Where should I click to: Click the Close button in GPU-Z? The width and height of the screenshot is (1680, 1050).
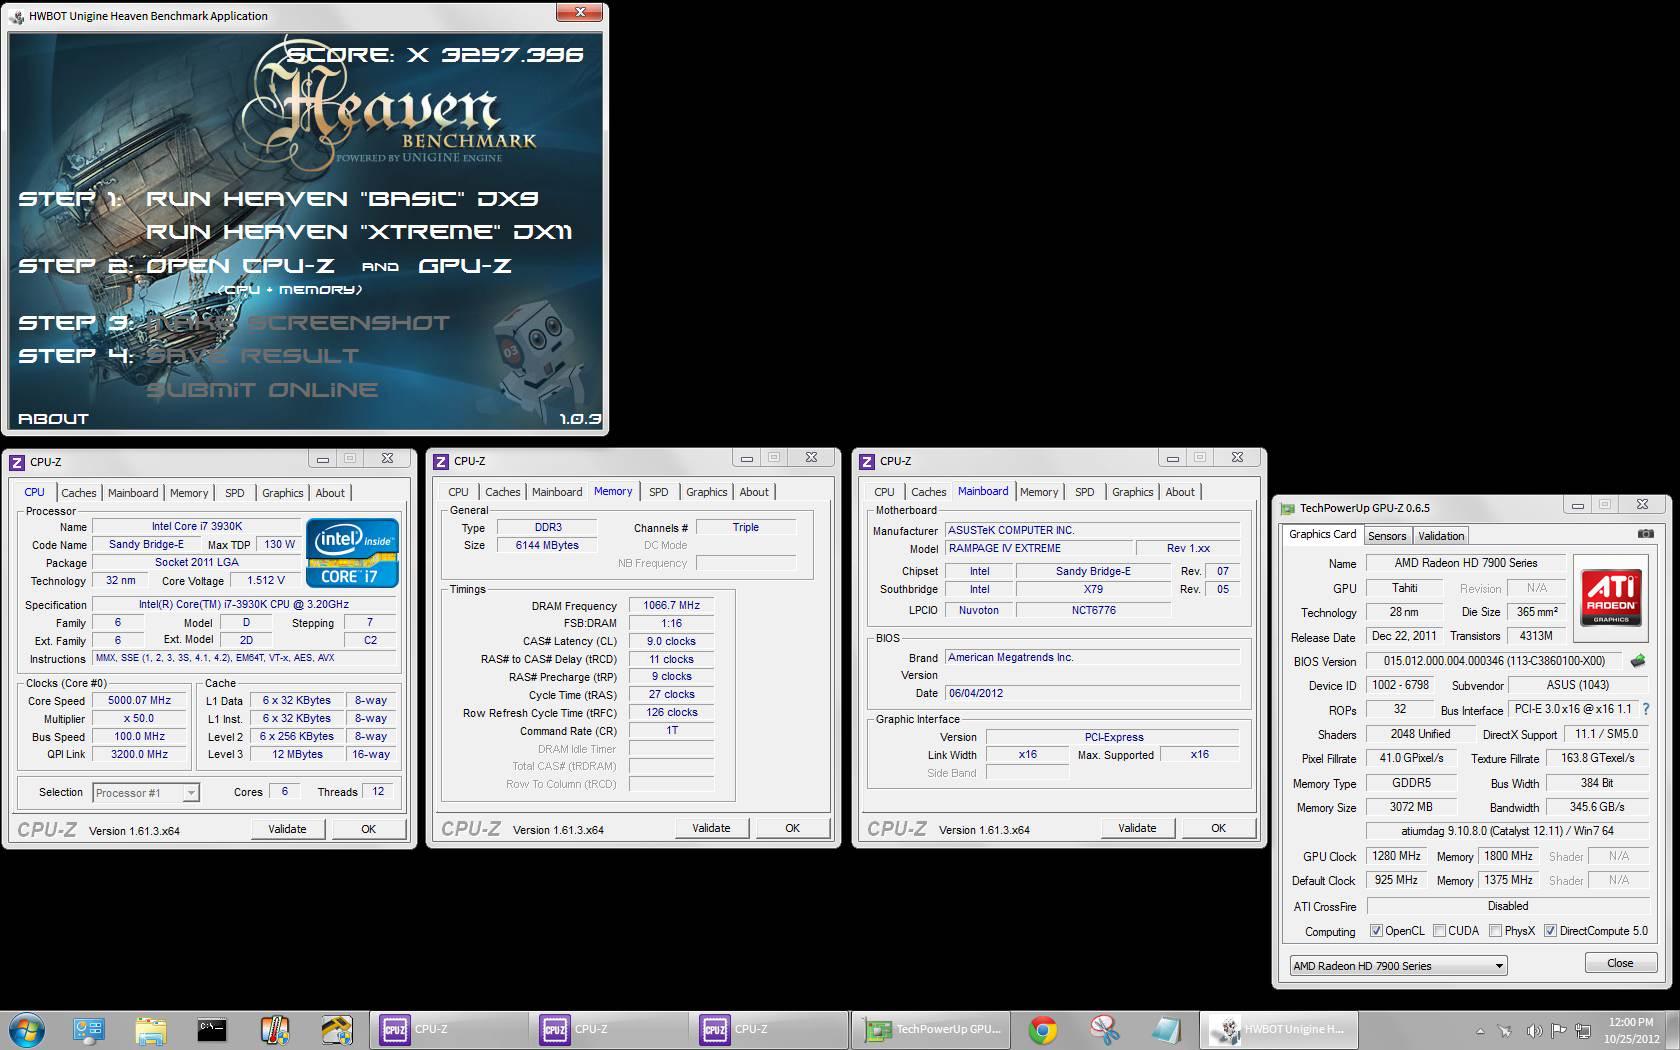click(x=1620, y=963)
